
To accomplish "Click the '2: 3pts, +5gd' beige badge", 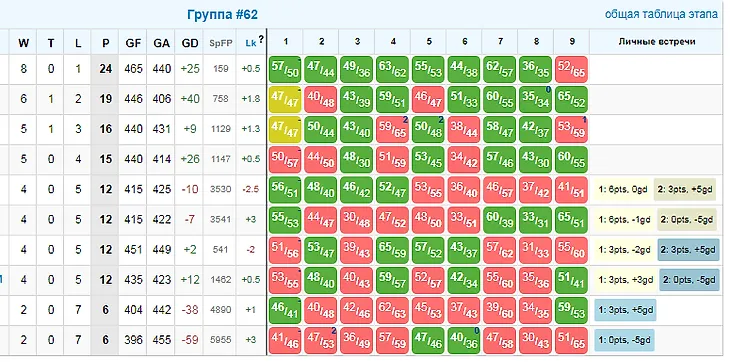I will point(685,189).
